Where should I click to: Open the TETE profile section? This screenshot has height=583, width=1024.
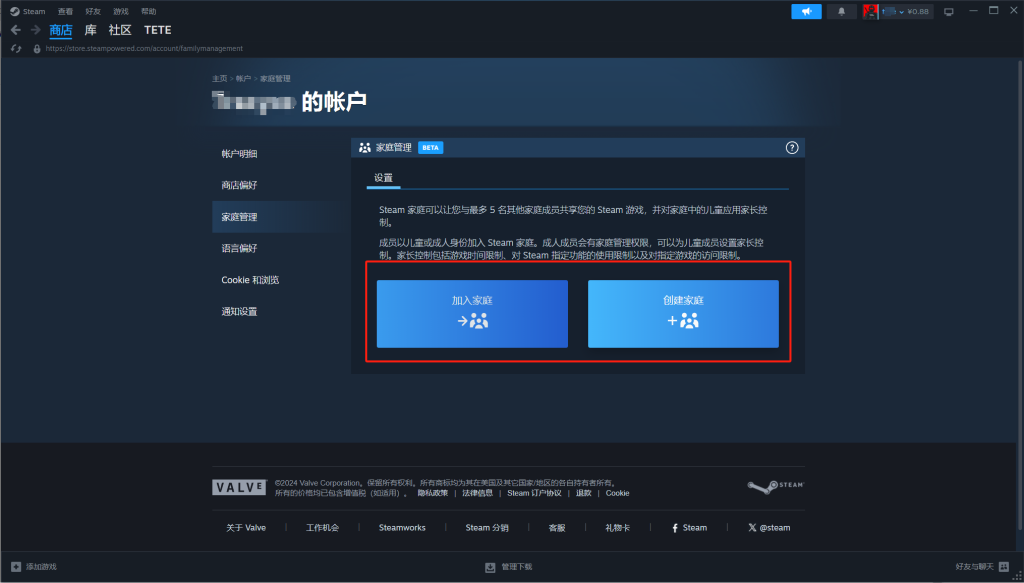pyautogui.click(x=158, y=30)
